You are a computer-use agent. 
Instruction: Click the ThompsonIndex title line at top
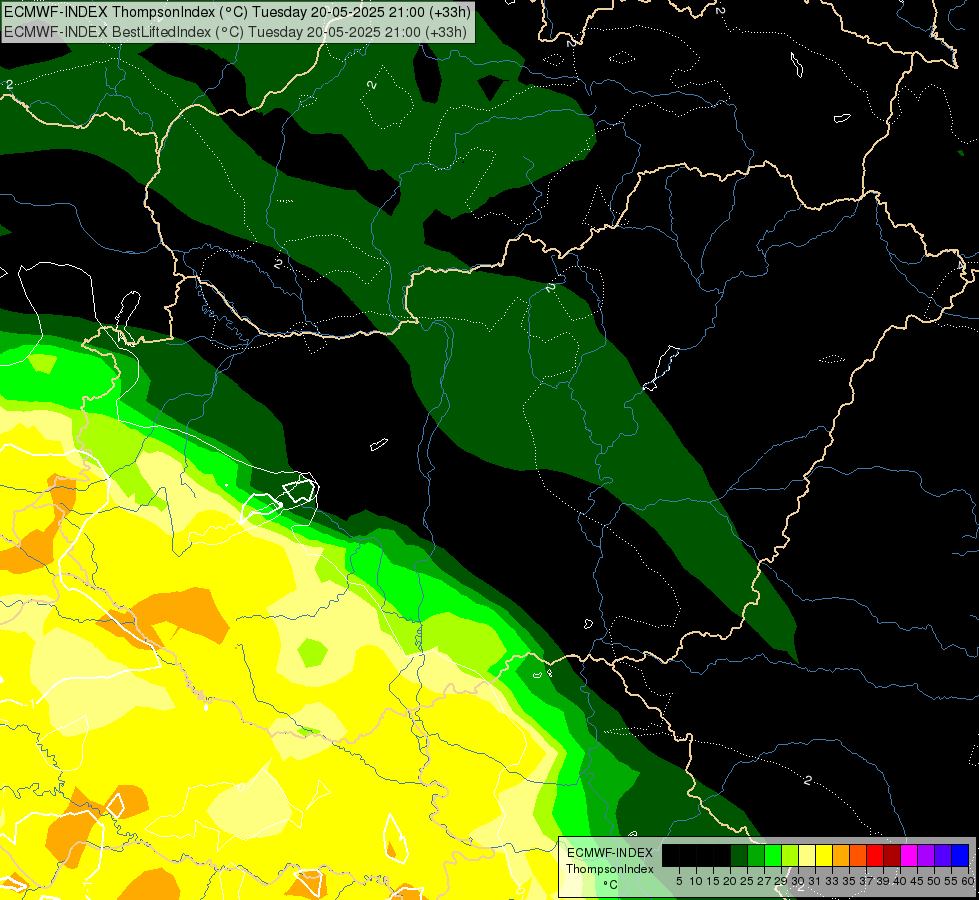[x=237, y=12]
